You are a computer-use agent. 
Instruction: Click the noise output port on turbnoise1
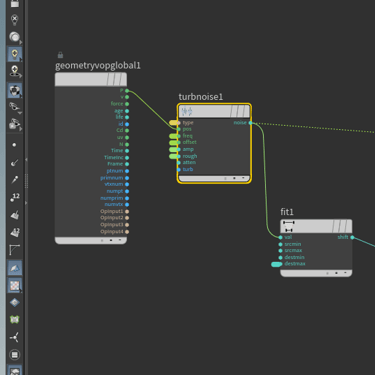(251, 123)
